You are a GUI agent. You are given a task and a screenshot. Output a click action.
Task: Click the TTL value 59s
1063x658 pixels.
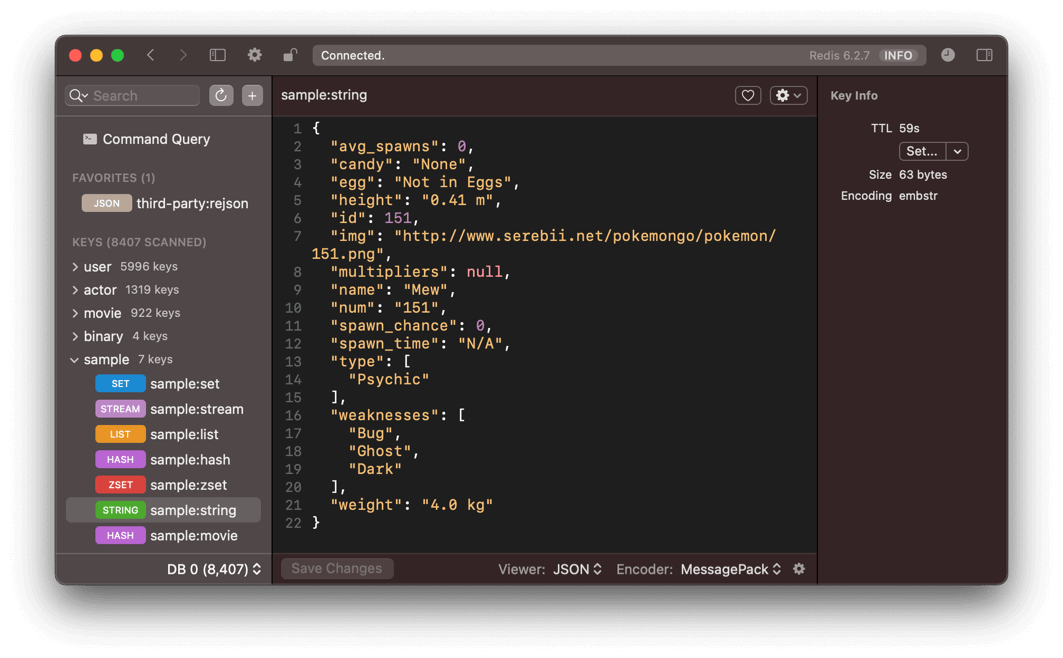click(x=909, y=128)
